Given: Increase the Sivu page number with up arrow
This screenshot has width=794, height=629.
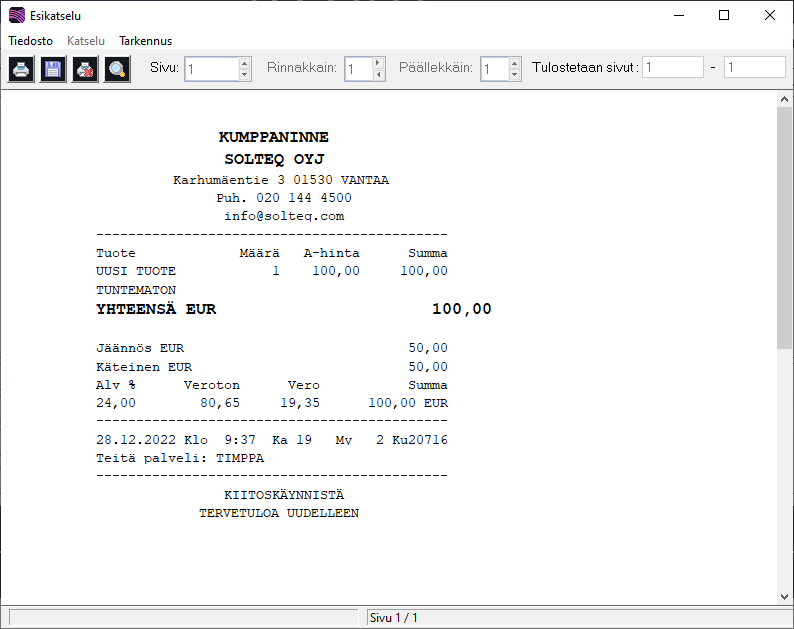Looking at the screenshot, I should click(245, 63).
